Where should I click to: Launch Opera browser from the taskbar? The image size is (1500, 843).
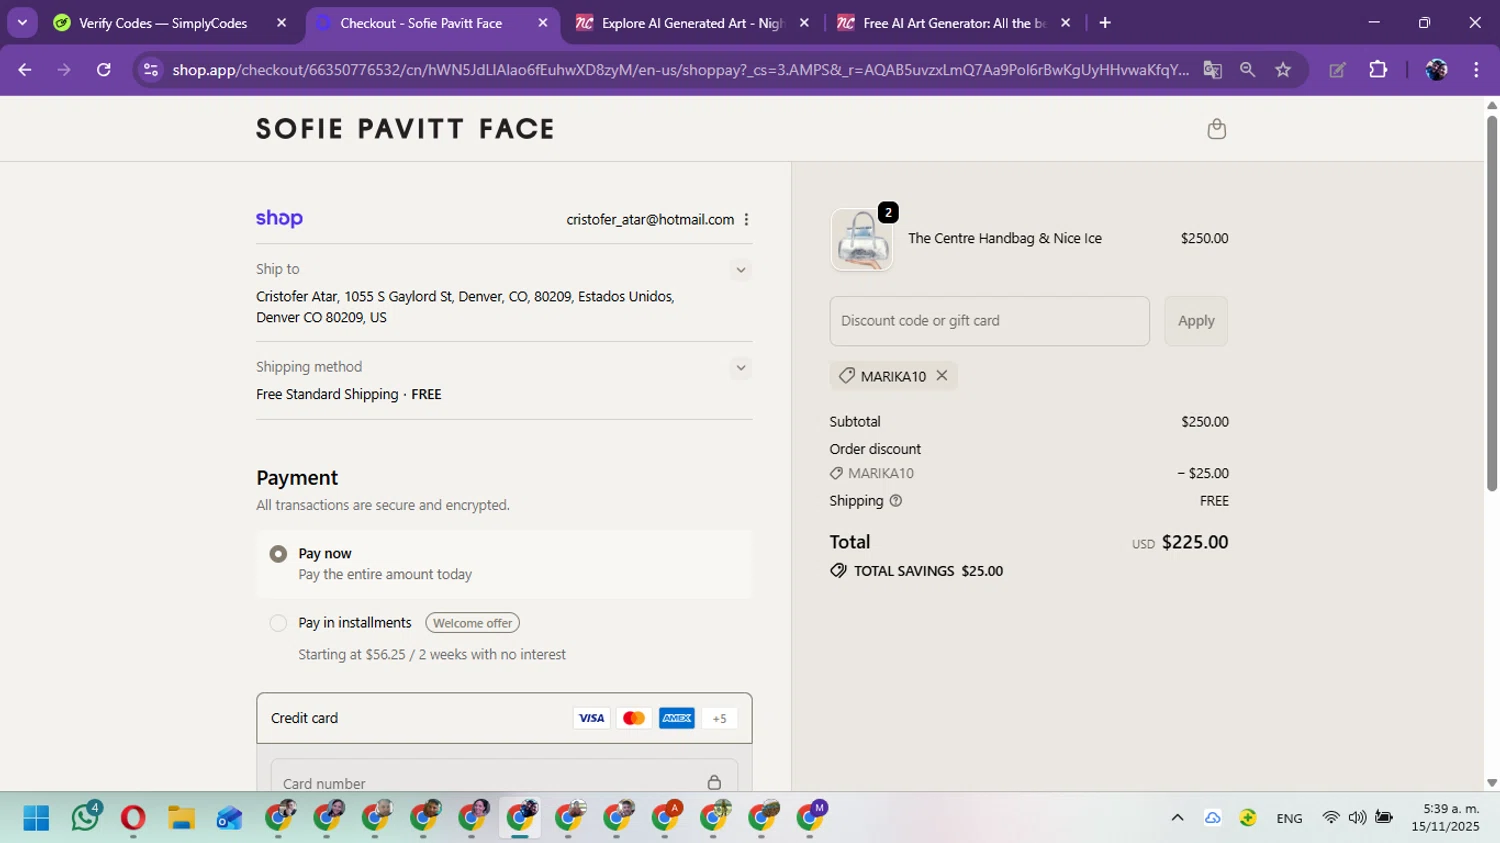click(133, 818)
